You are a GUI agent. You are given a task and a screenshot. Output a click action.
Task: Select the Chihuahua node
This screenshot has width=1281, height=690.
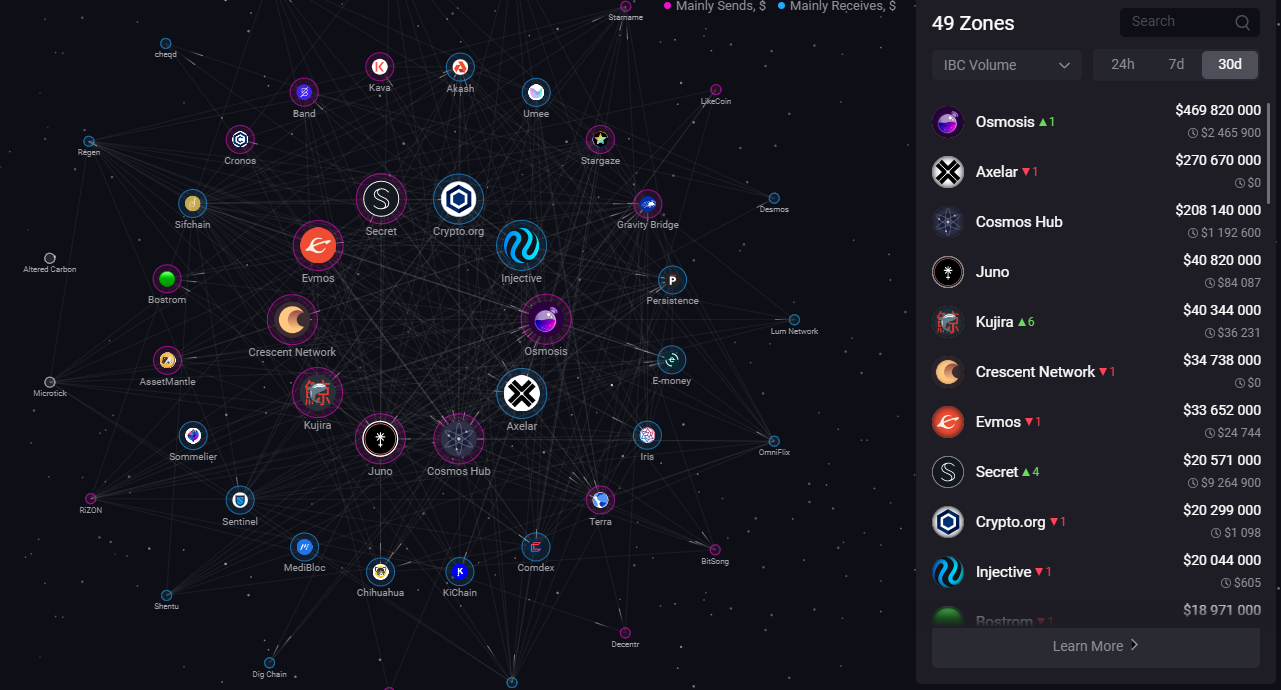[x=380, y=572]
